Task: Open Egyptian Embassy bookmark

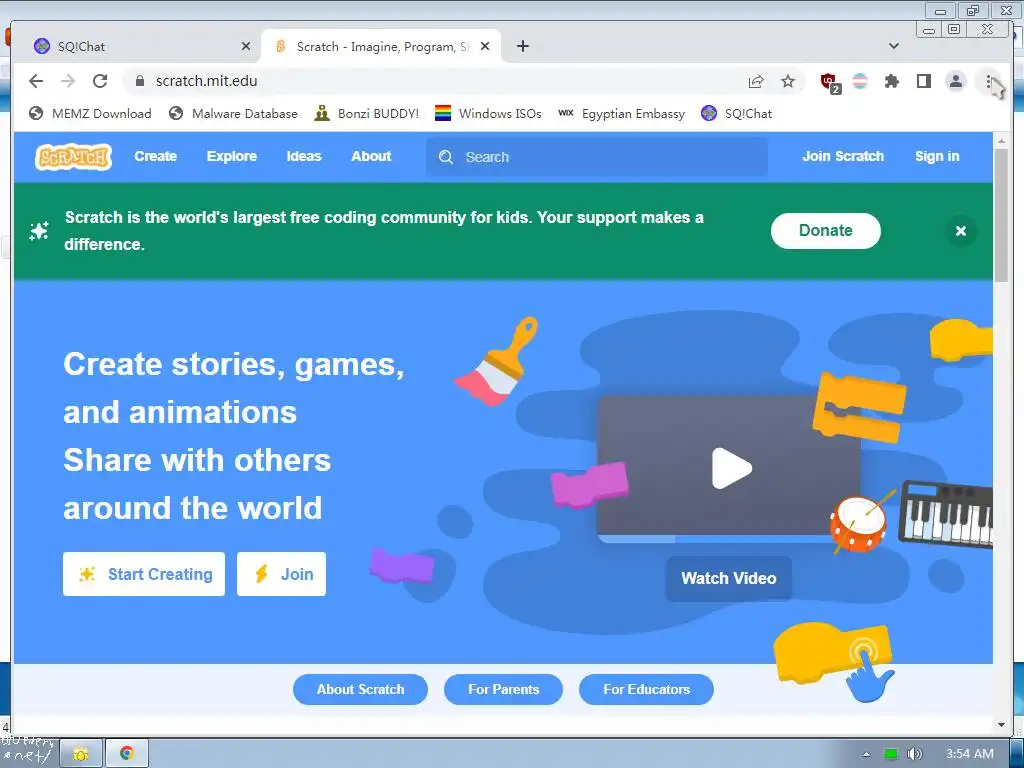Action: click(621, 114)
